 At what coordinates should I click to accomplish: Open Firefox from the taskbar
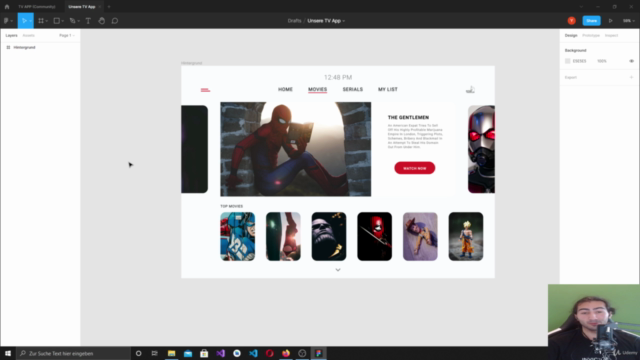(286, 353)
